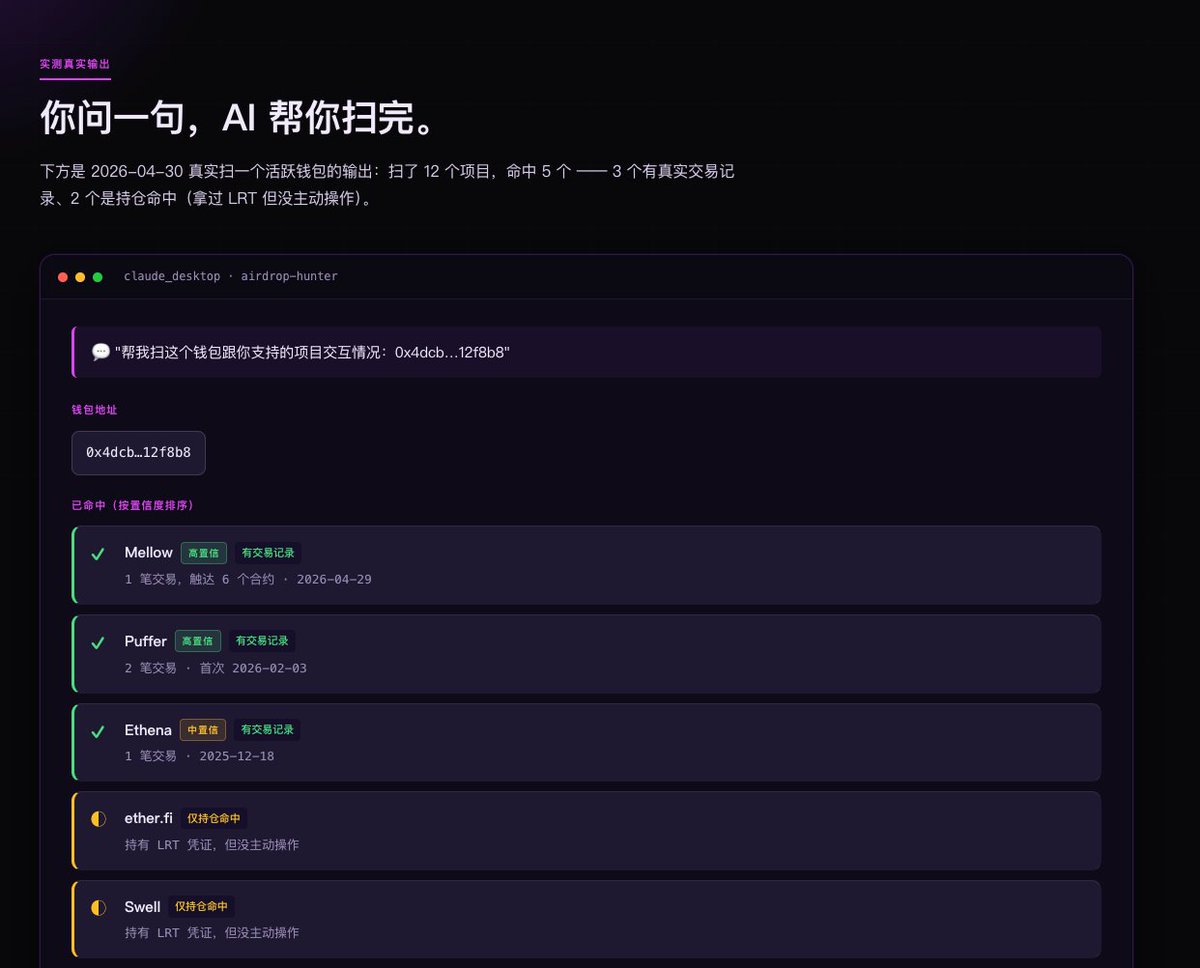The width and height of the screenshot is (1200, 968).
Task: Click the yellow dot in the mock window title bar
Action: click(80, 277)
